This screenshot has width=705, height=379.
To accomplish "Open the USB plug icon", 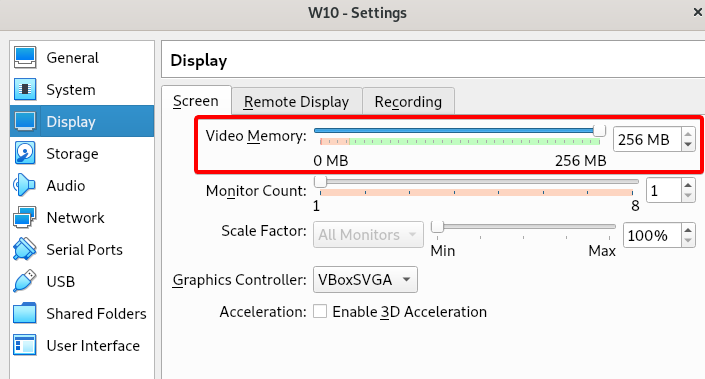I will click(x=25, y=281).
